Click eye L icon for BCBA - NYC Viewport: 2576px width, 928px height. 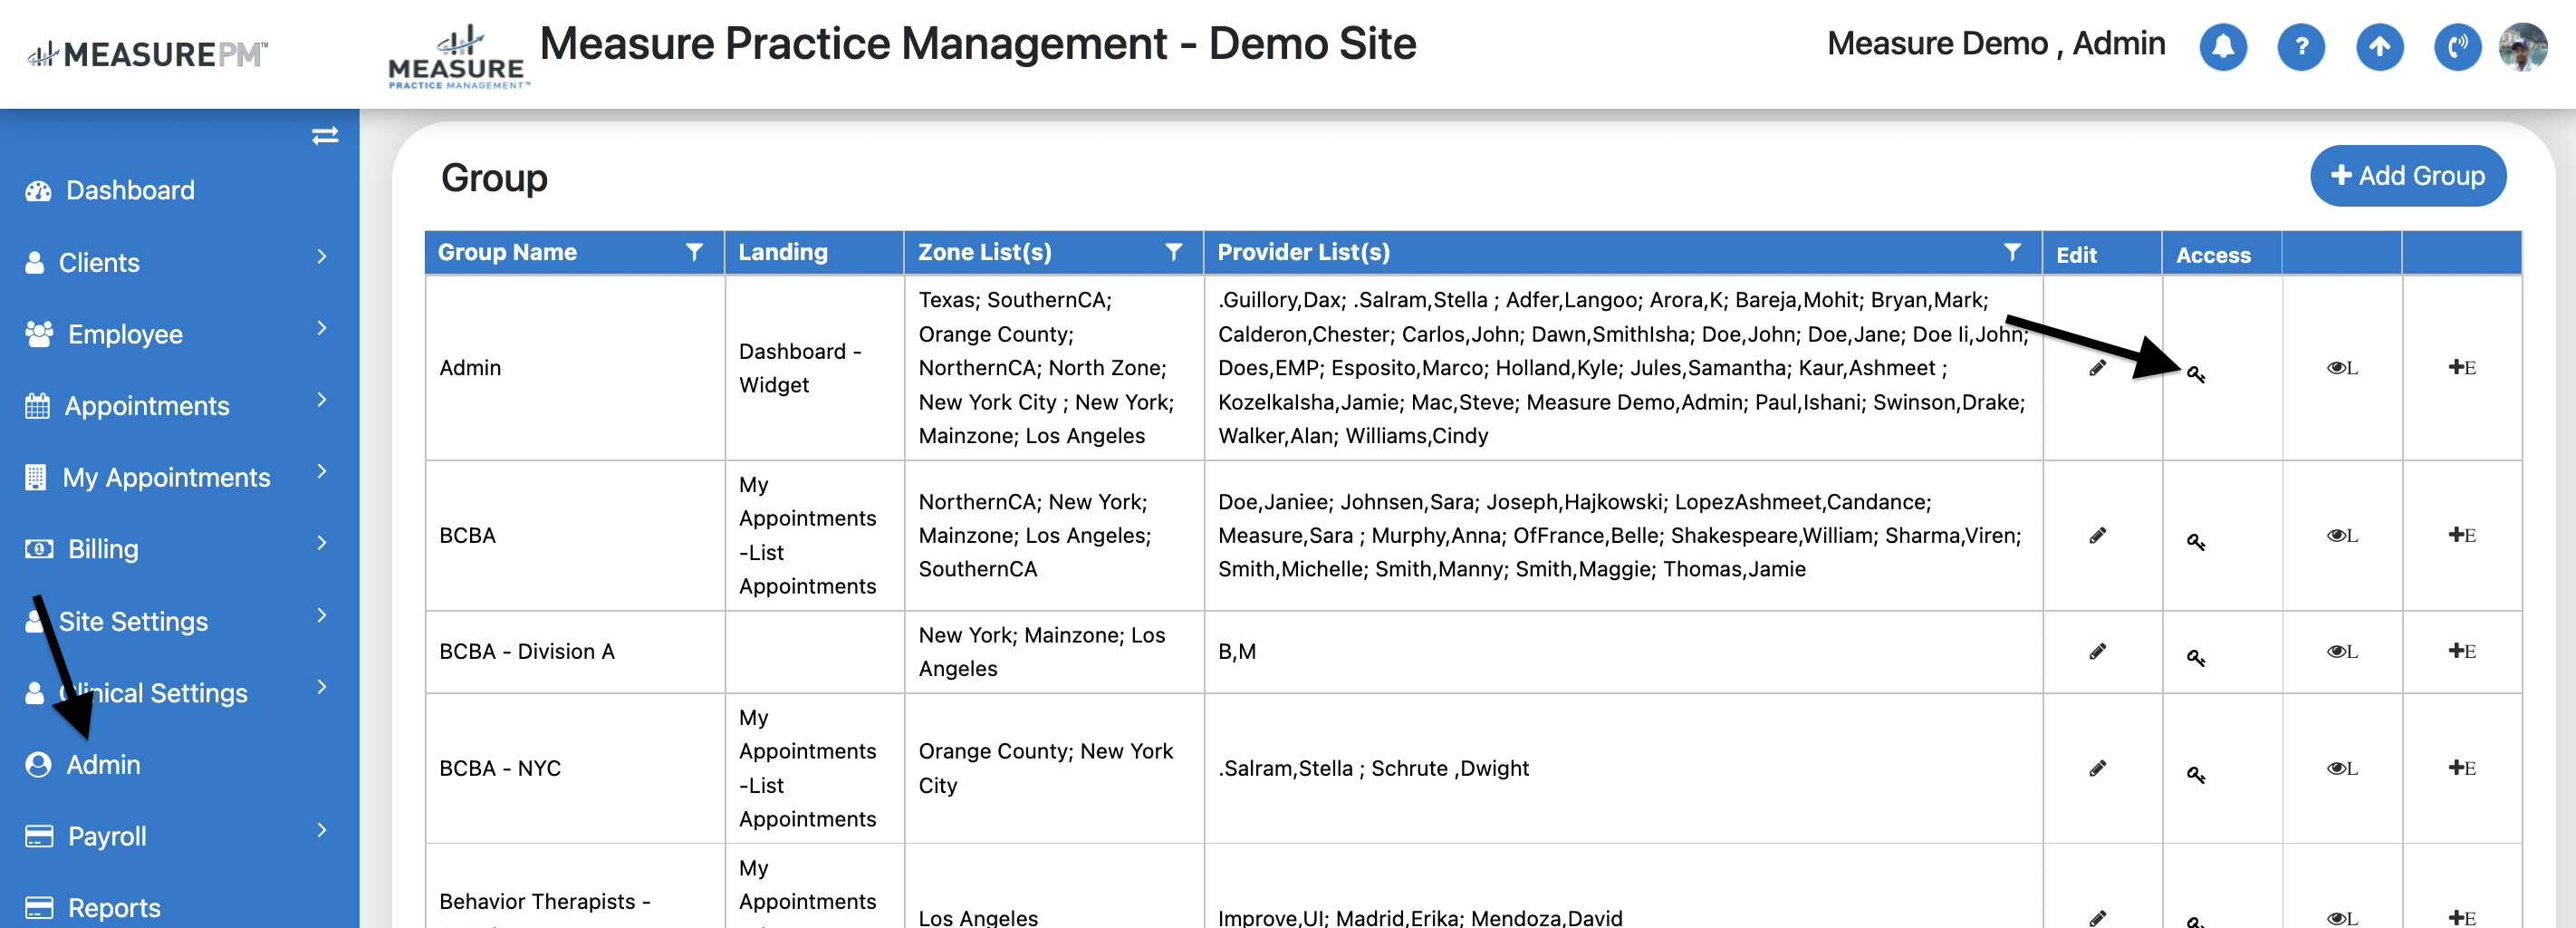click(x=2341, y=769)
